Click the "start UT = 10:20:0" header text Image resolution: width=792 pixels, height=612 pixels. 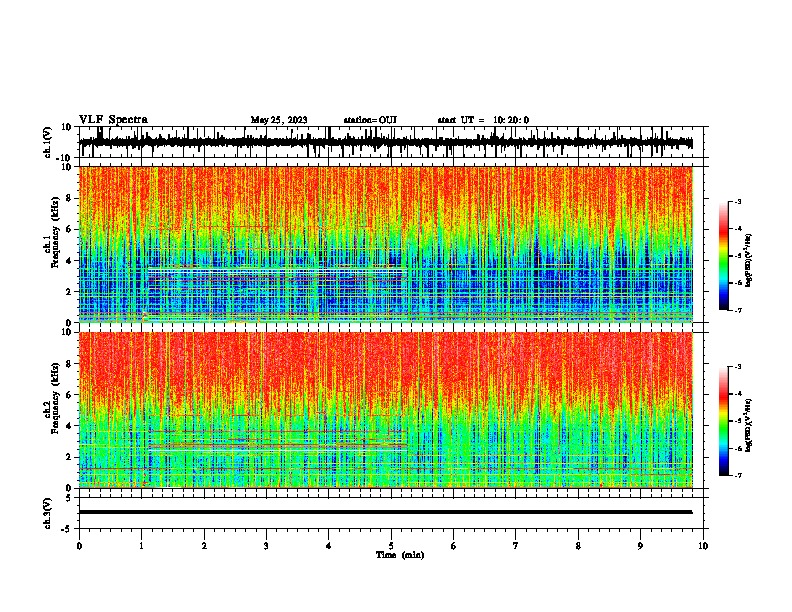tap(483, 120)
